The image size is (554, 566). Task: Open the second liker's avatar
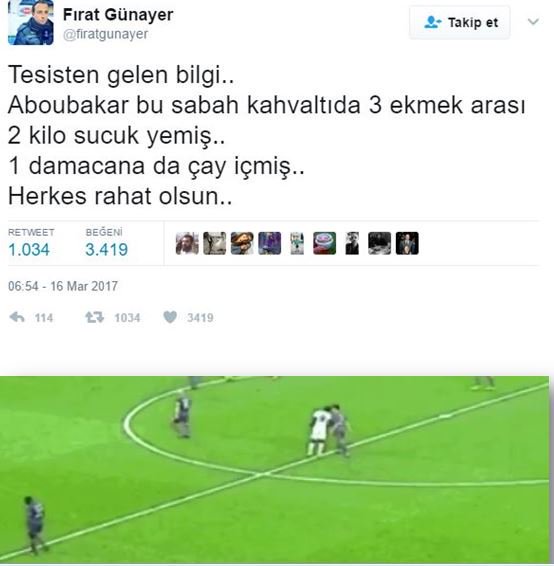tap(214, 243)
